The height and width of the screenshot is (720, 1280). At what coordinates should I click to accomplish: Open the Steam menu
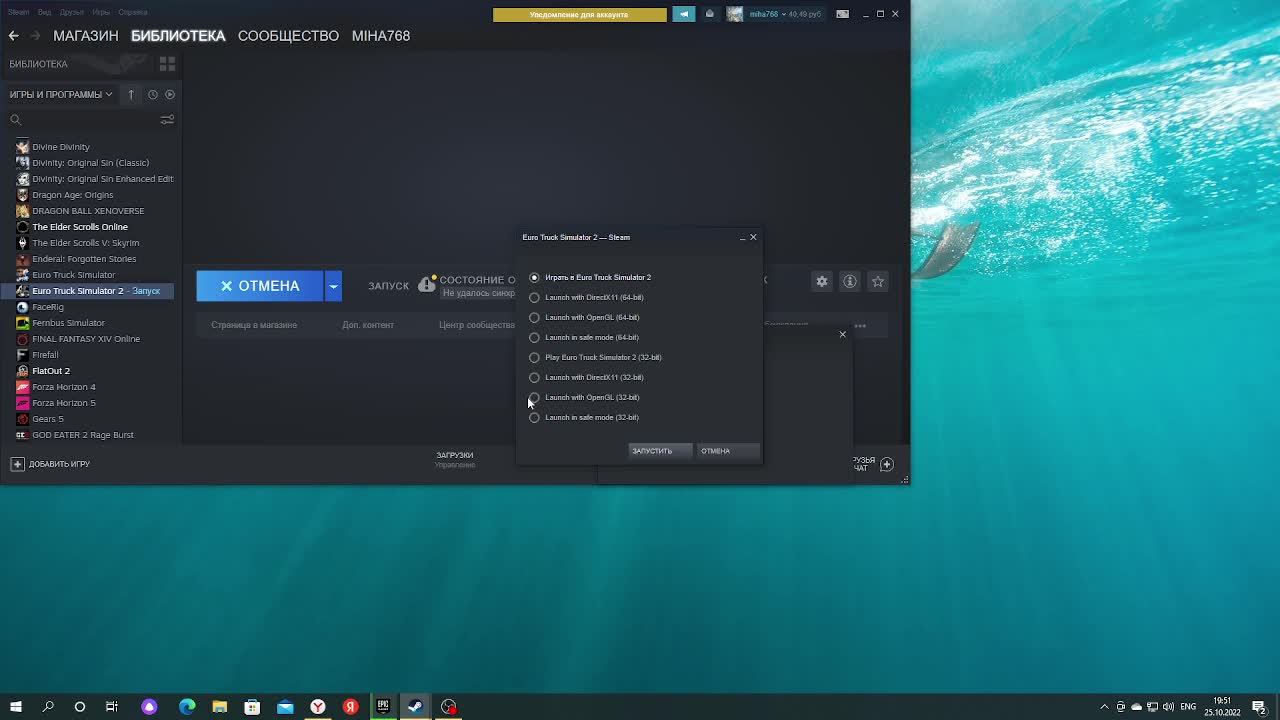[x=19, y=13]
